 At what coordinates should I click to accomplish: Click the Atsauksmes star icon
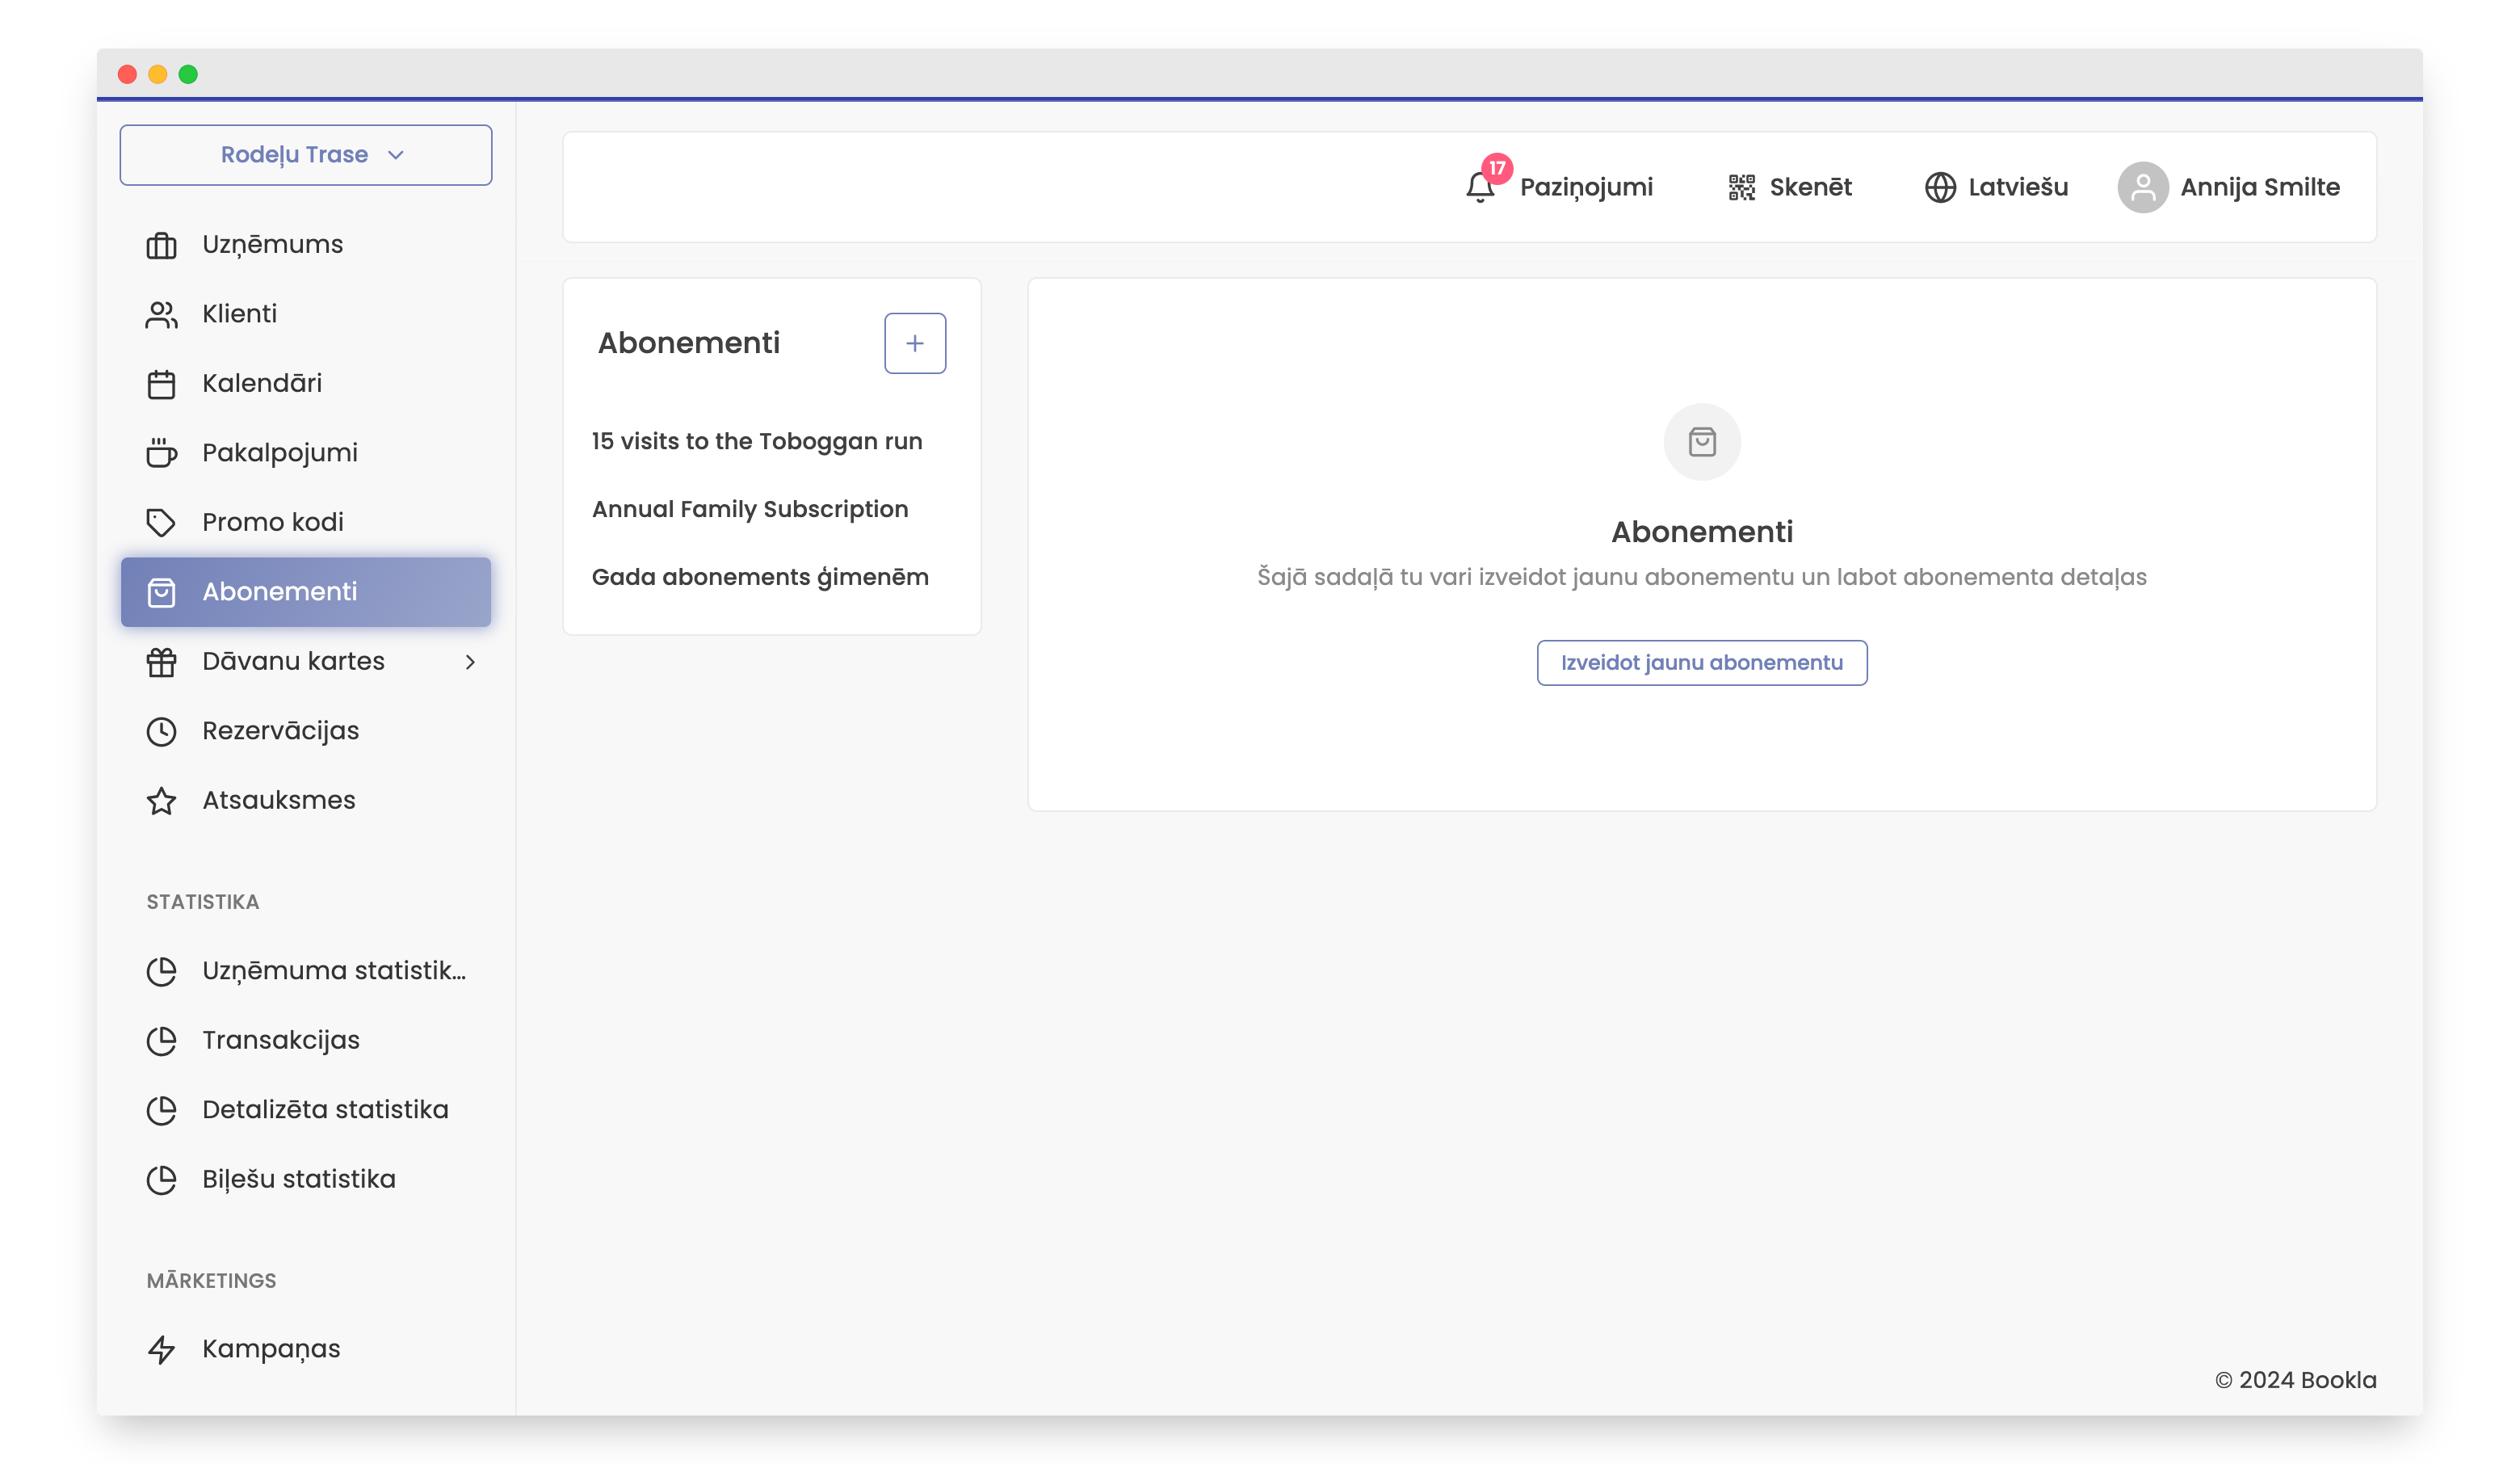[x=161, y=801]
